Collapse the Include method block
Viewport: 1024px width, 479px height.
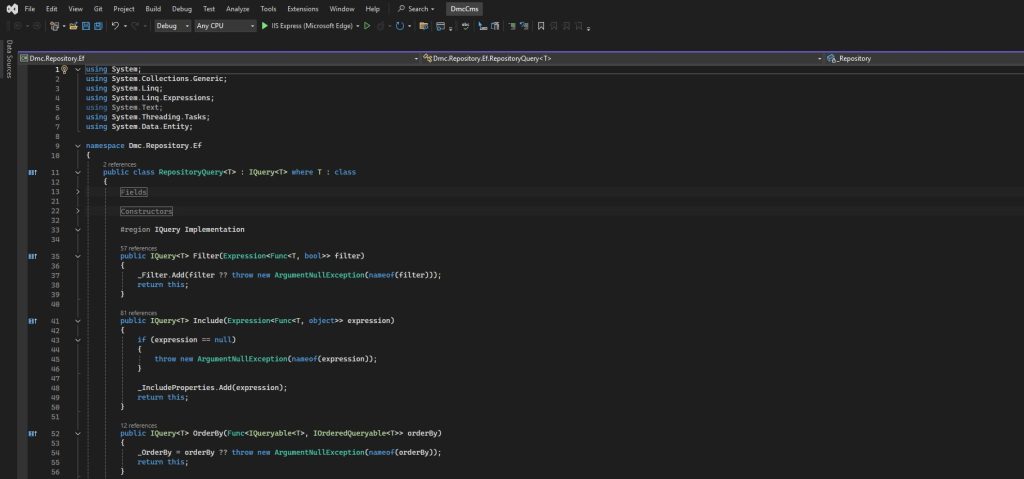point(78,321)
